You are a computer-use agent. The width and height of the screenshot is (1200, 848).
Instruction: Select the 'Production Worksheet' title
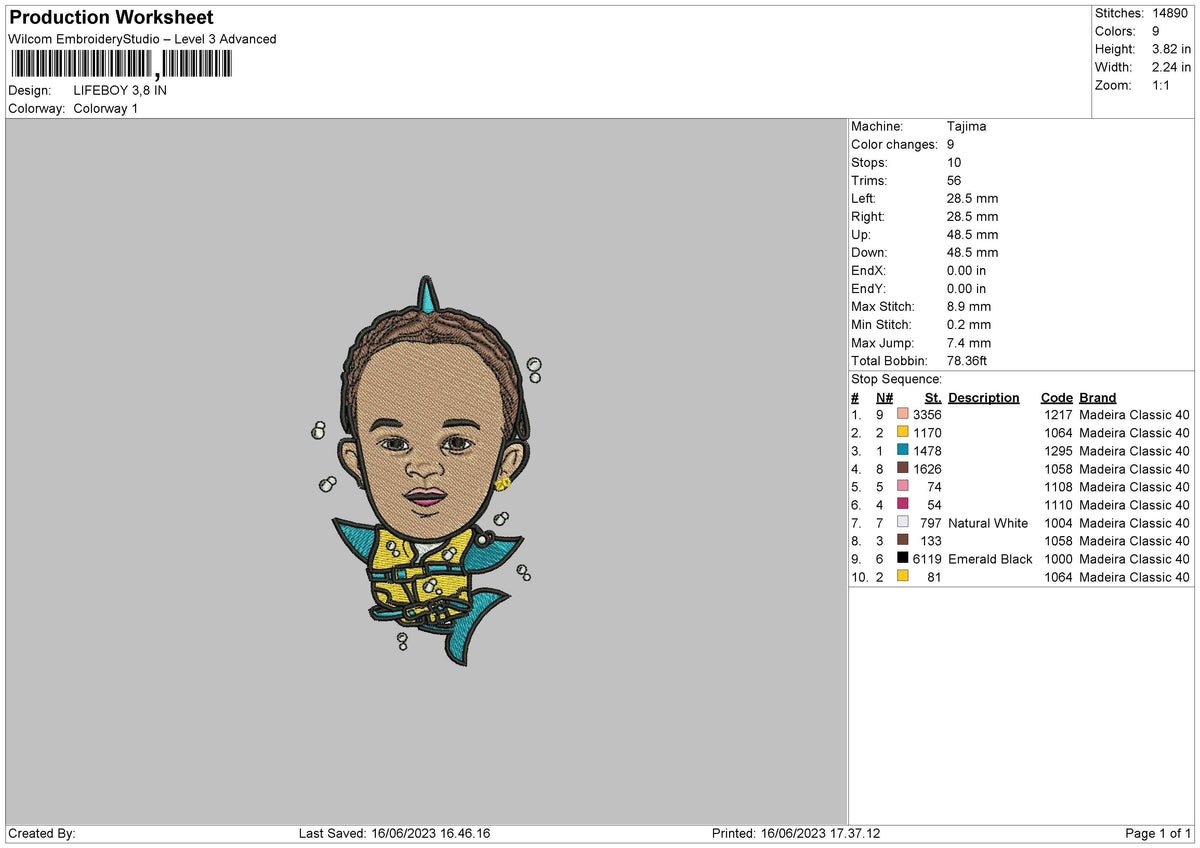111,18
